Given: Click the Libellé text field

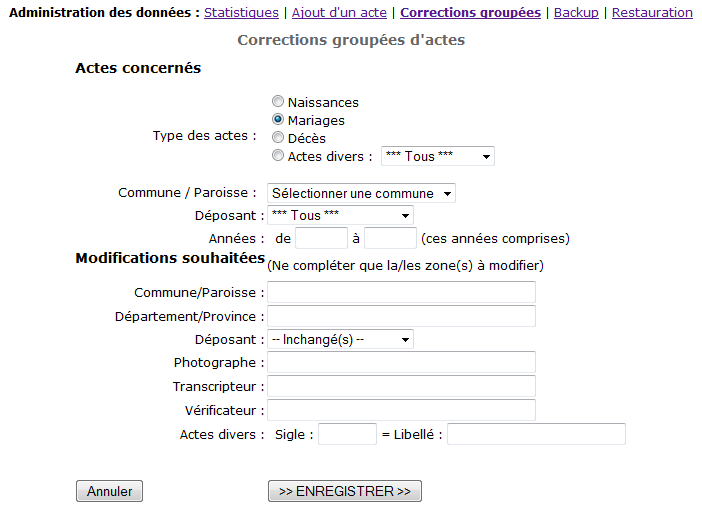Looking at the screenshot, I should [536, 434].
